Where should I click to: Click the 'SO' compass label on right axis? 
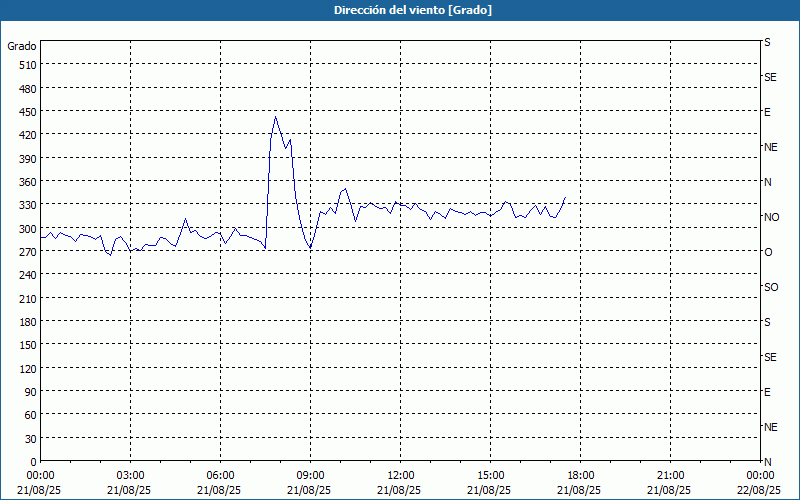point(771,287)
